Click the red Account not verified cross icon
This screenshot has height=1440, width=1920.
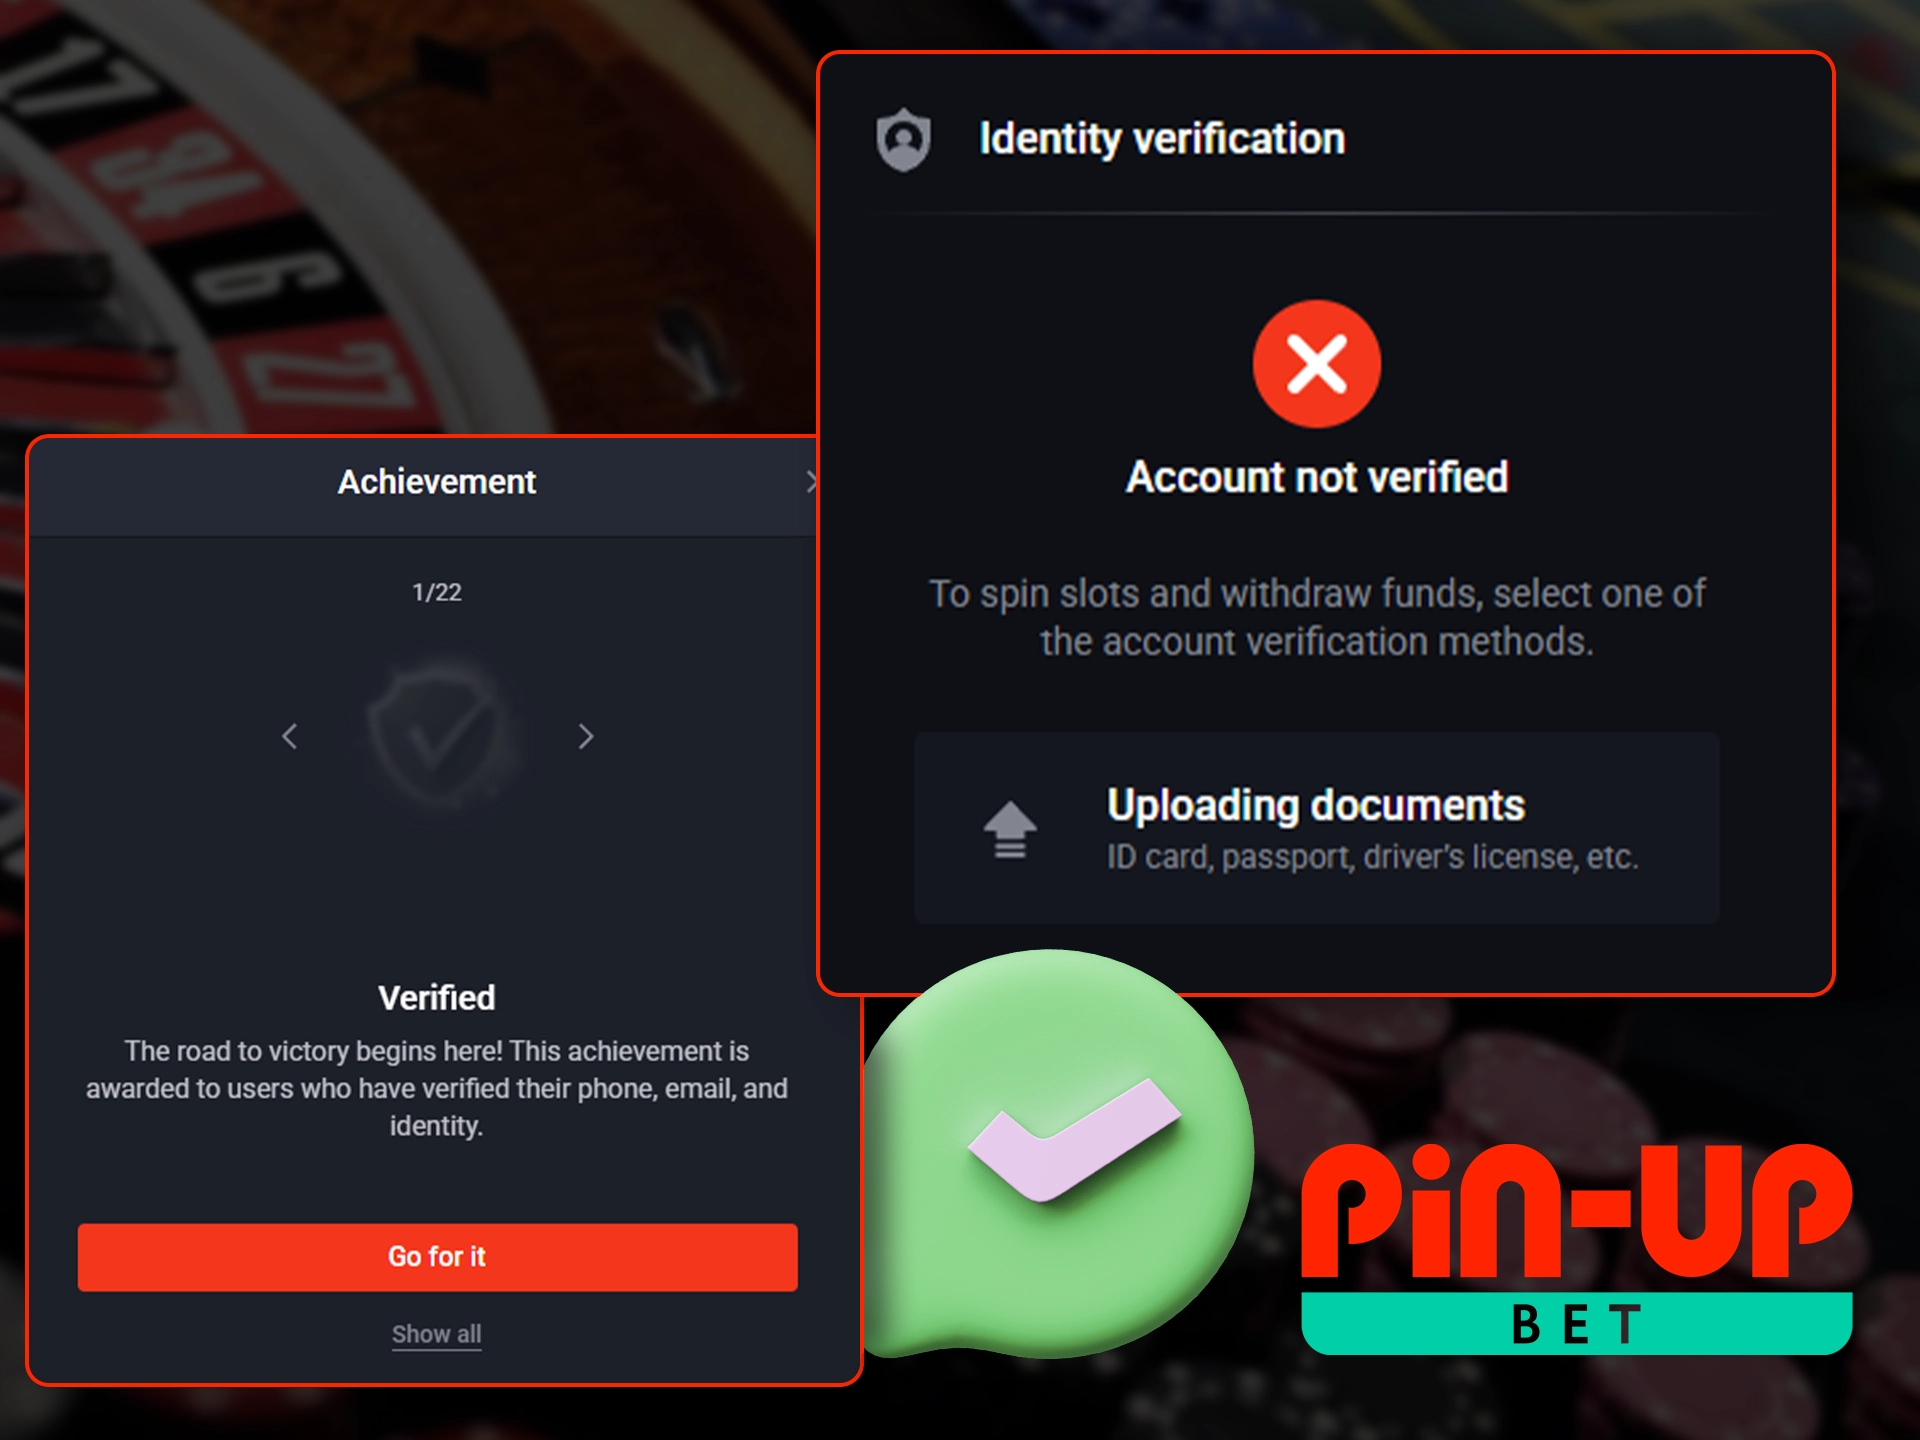pyautogui.click(x=1315, y=362)
